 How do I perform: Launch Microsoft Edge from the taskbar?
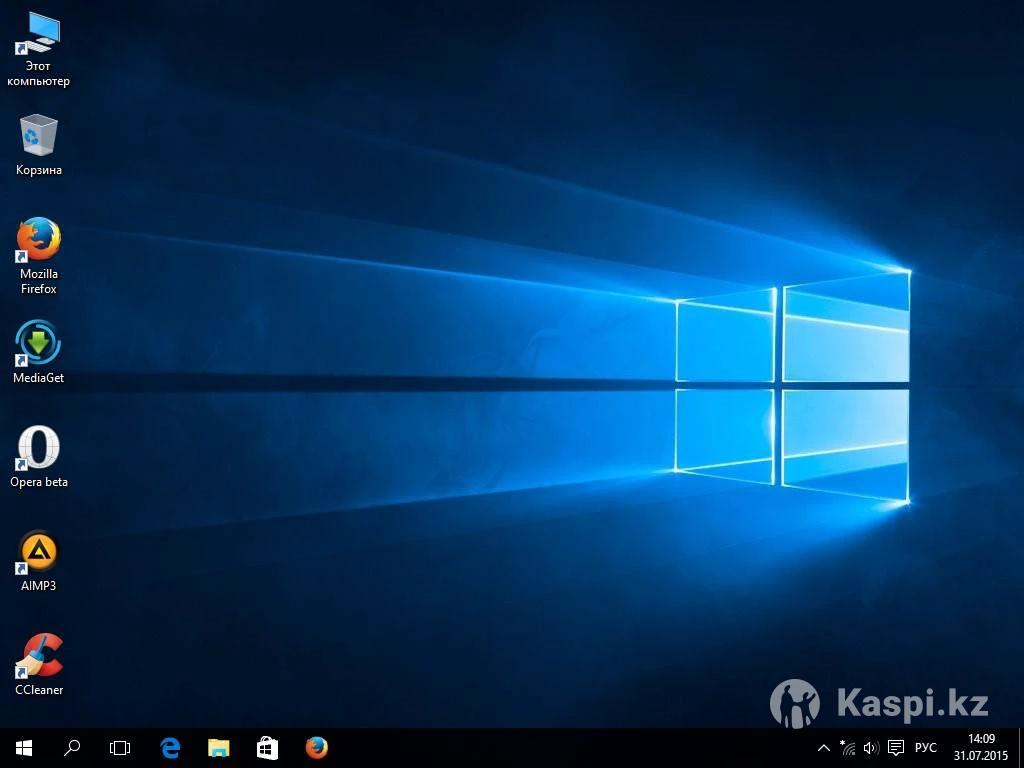pos(170,748)
